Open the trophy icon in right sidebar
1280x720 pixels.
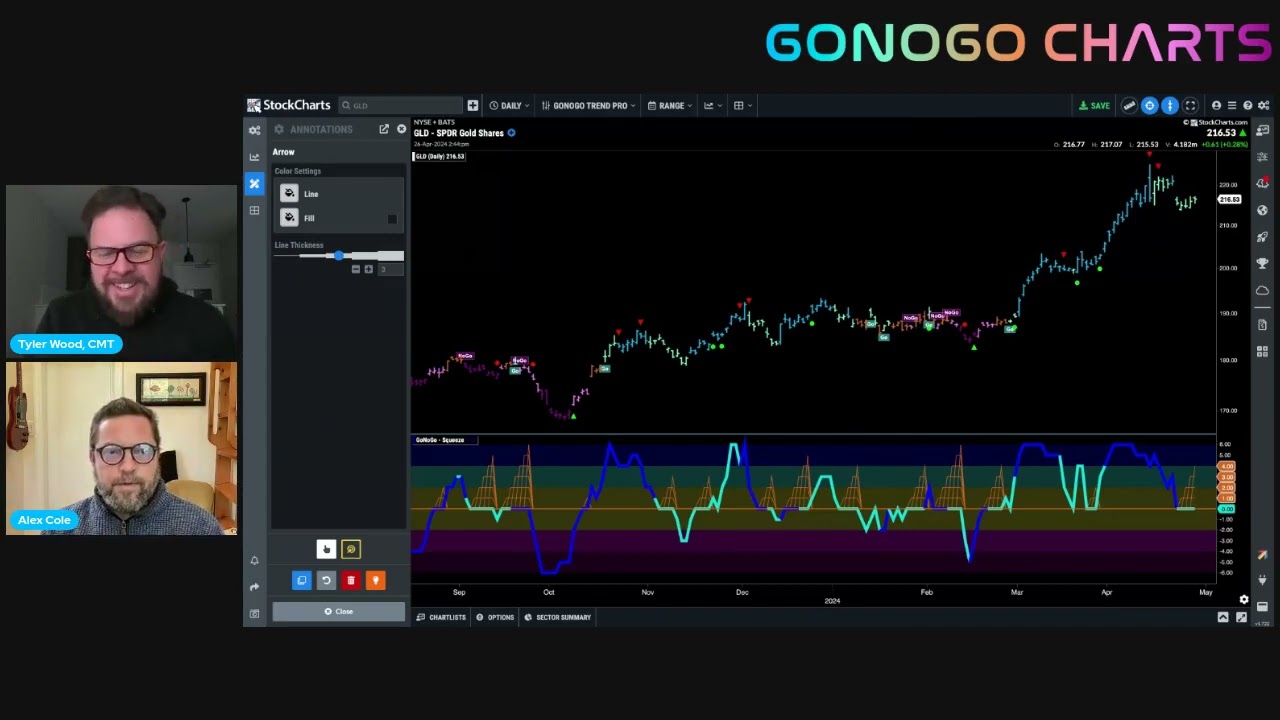(1262, 265)
